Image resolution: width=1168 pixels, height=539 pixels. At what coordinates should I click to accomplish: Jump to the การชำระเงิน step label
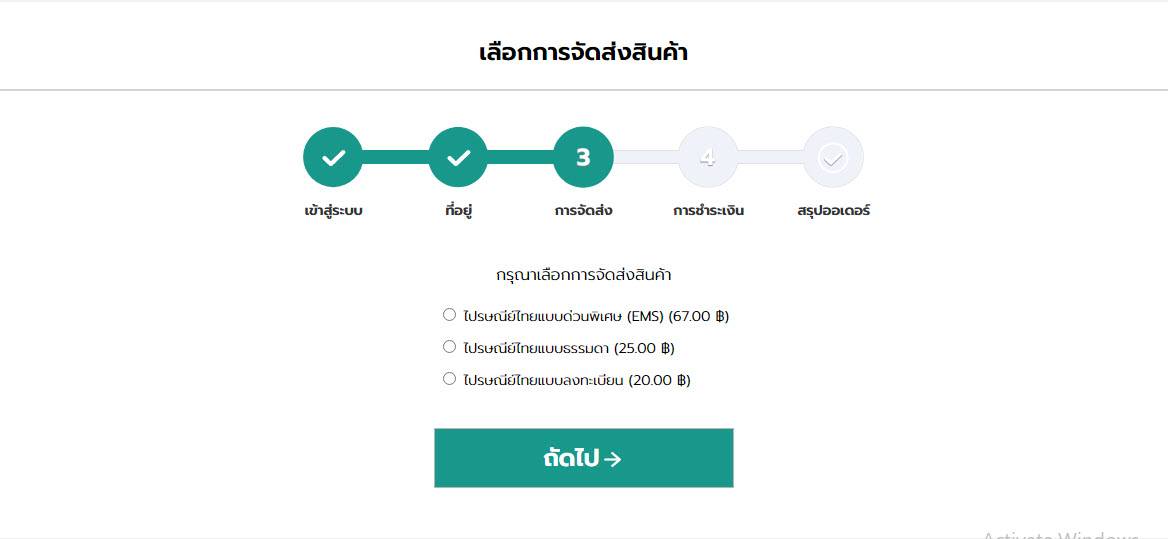708,211
